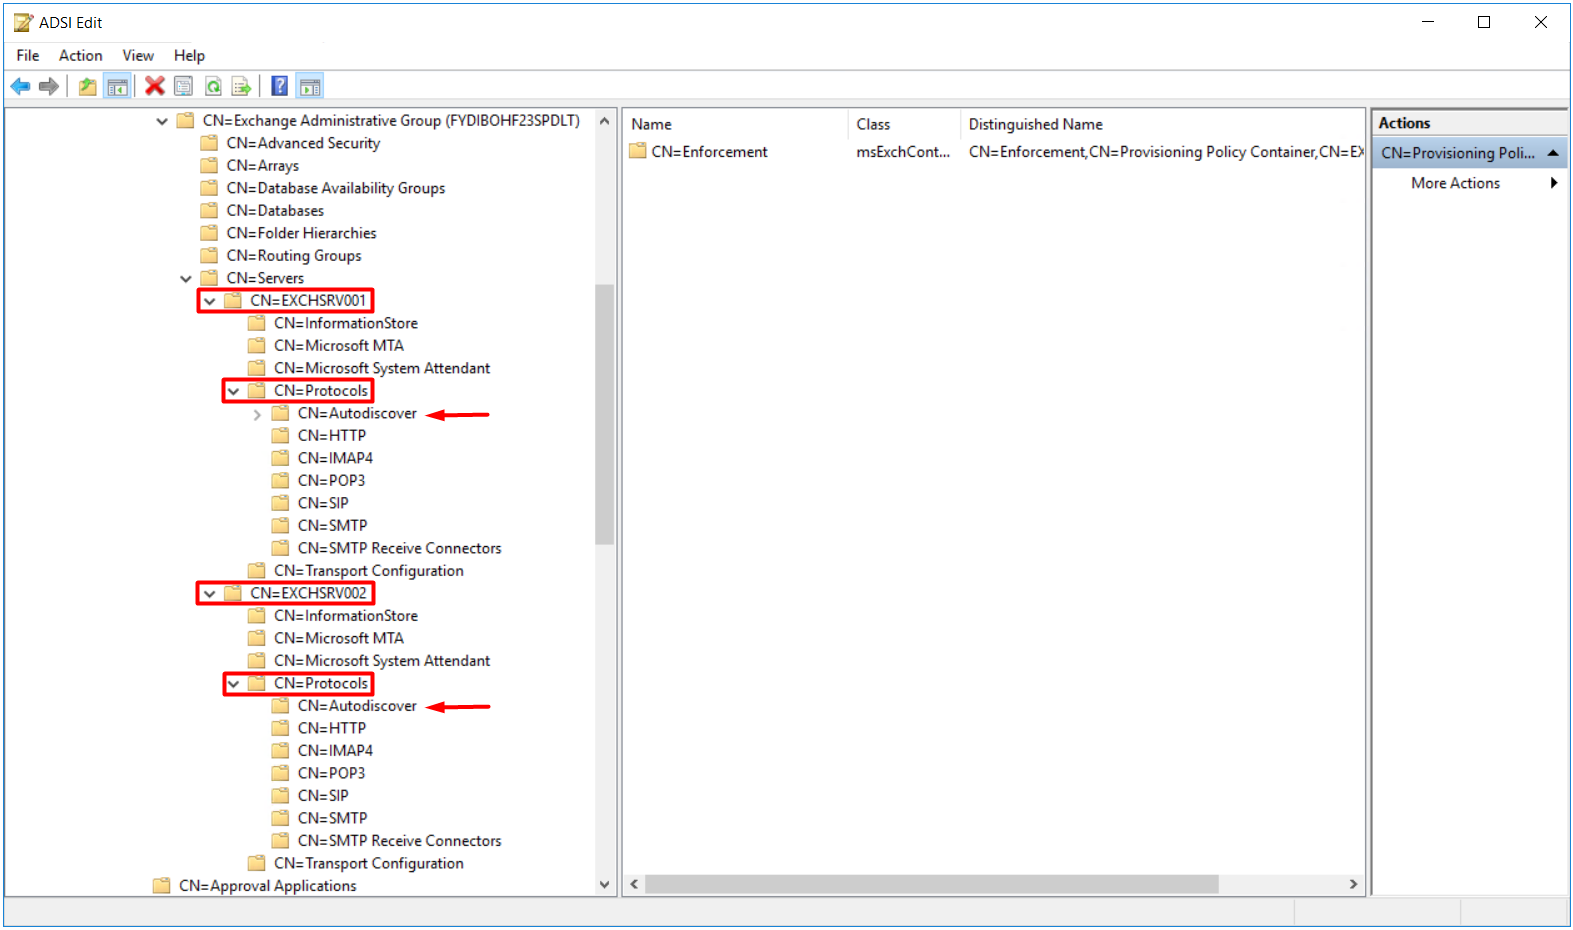
Task: Click the tree pane vertical scrollbar thumb
Action: (604, 414)
